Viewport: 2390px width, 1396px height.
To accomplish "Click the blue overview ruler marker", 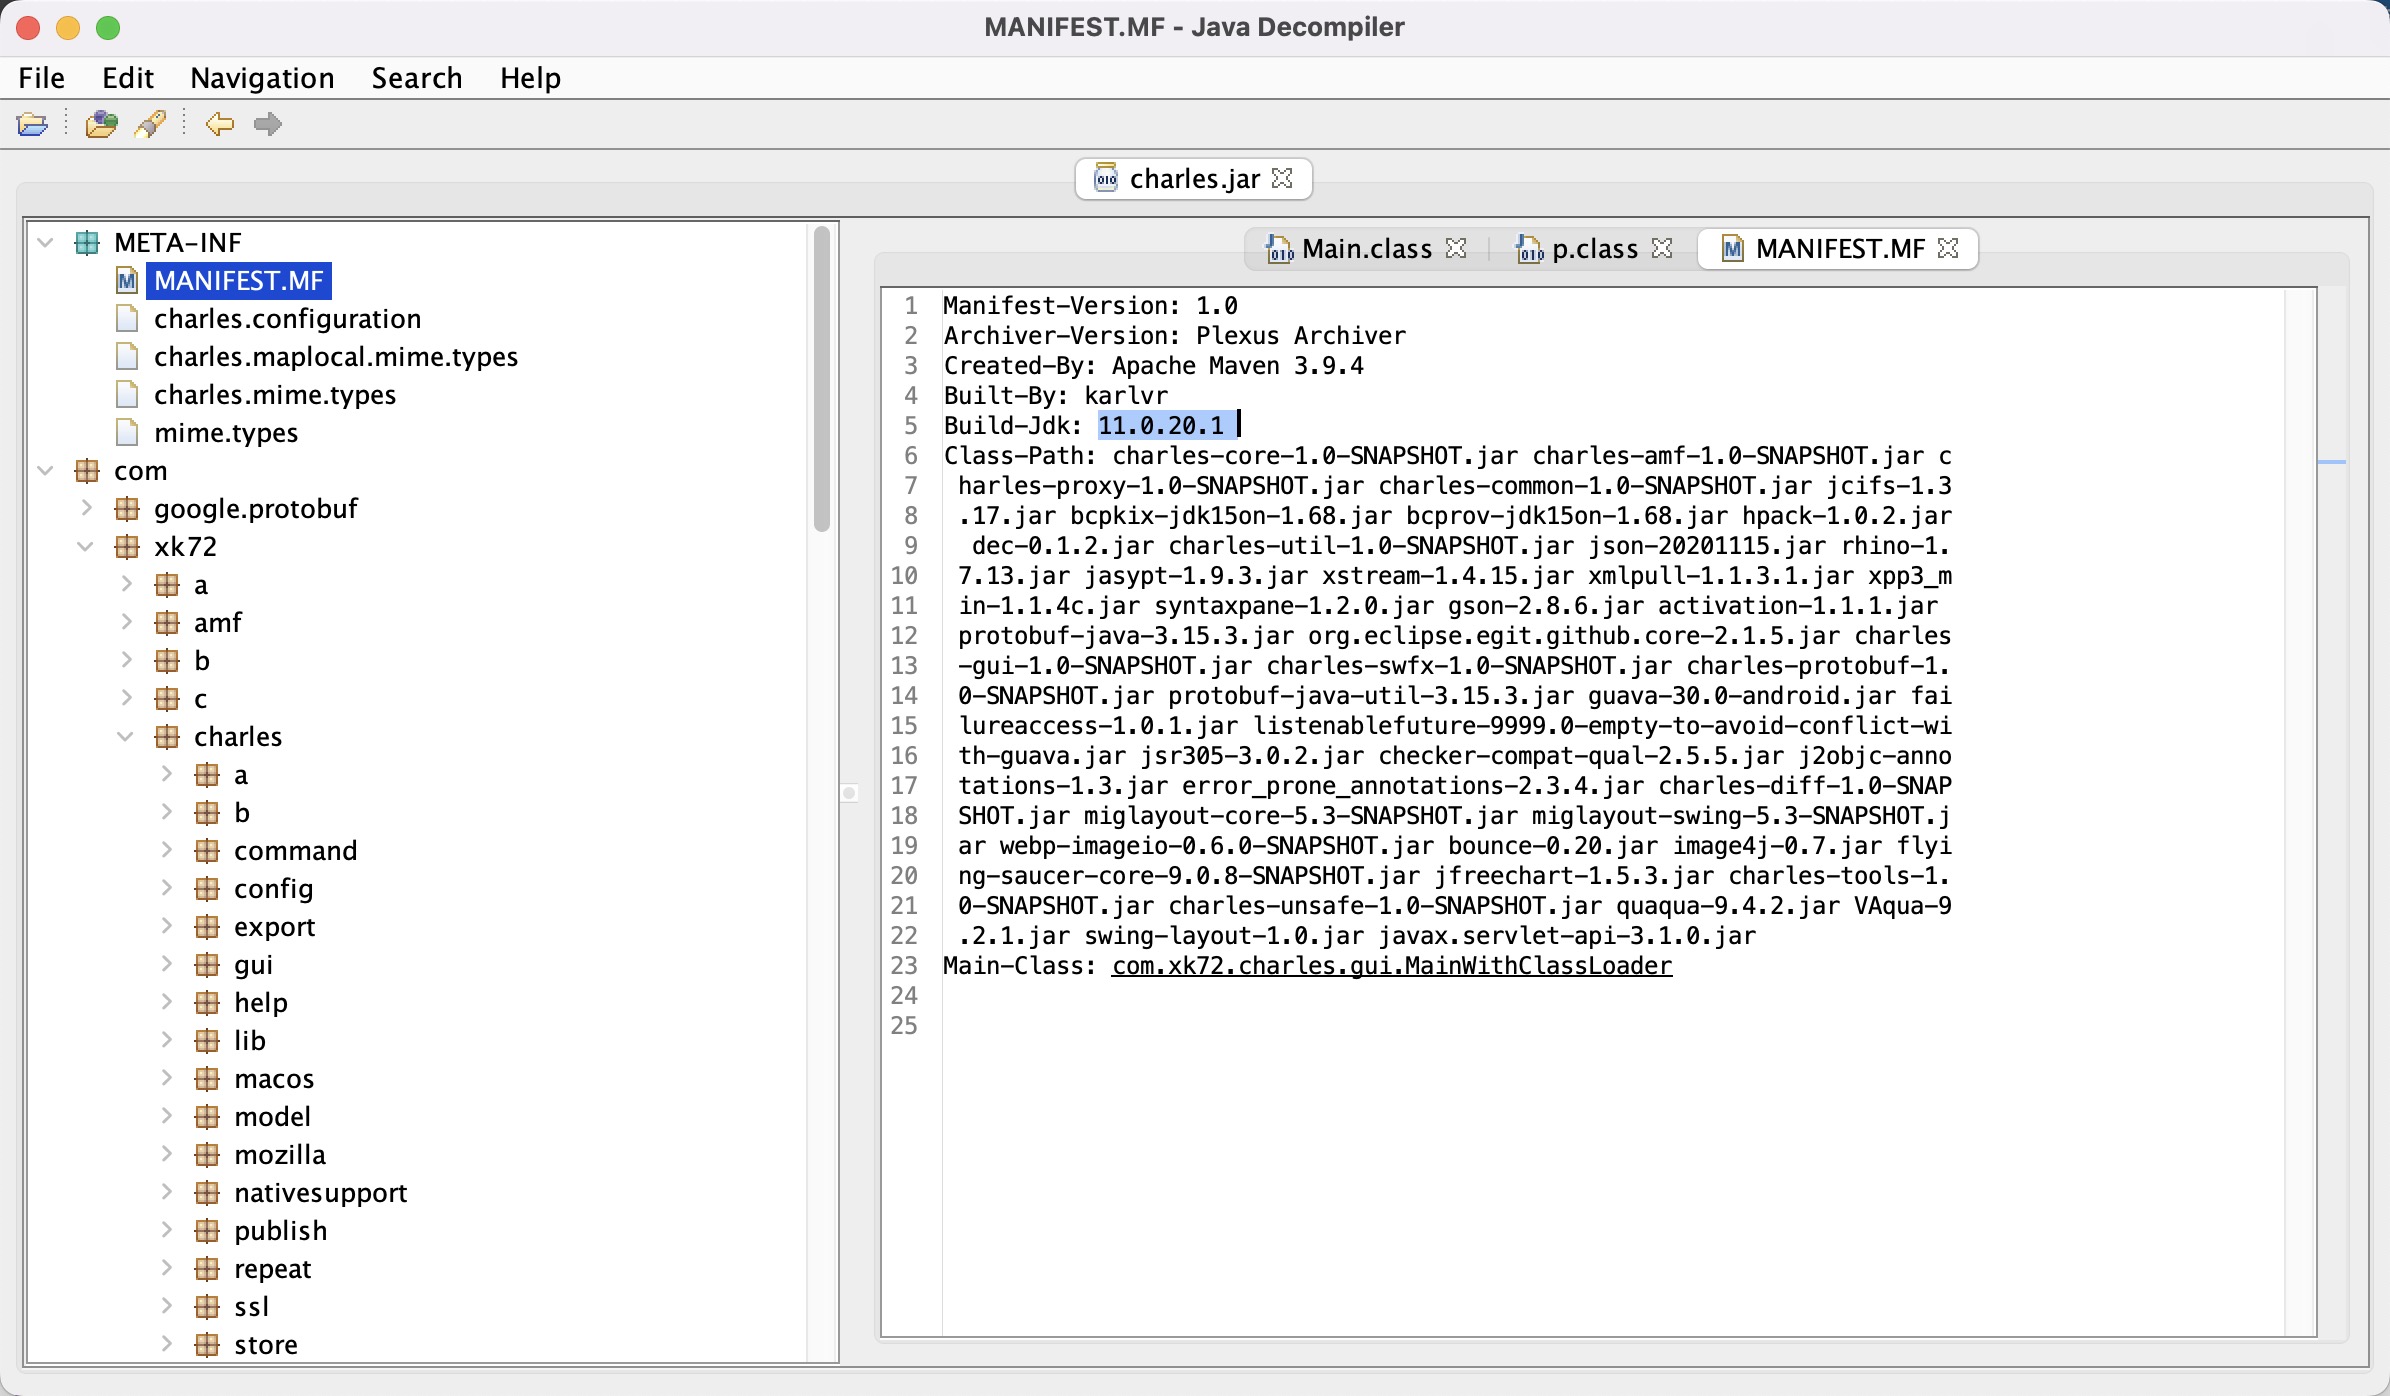I will pos(2332,462).
